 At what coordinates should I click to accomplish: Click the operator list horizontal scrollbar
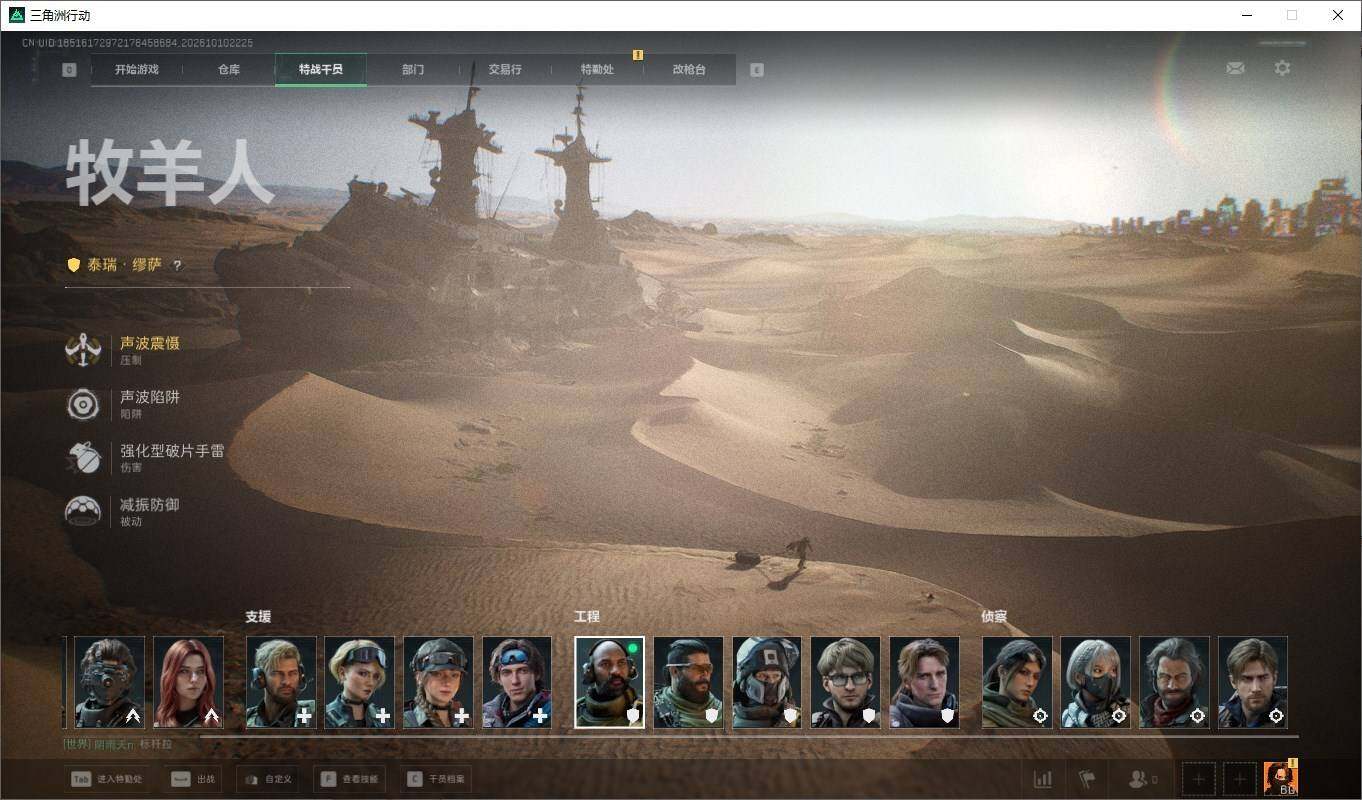click(750, 737)
